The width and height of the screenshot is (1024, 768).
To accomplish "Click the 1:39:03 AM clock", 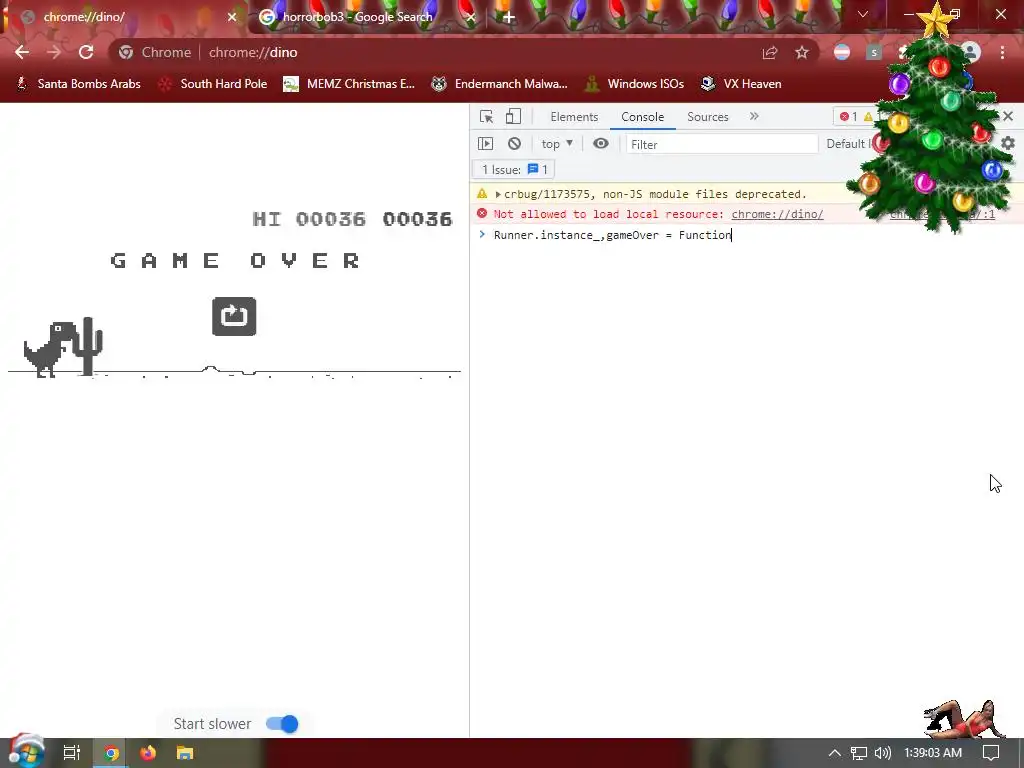I will click(x=933, y=753).
